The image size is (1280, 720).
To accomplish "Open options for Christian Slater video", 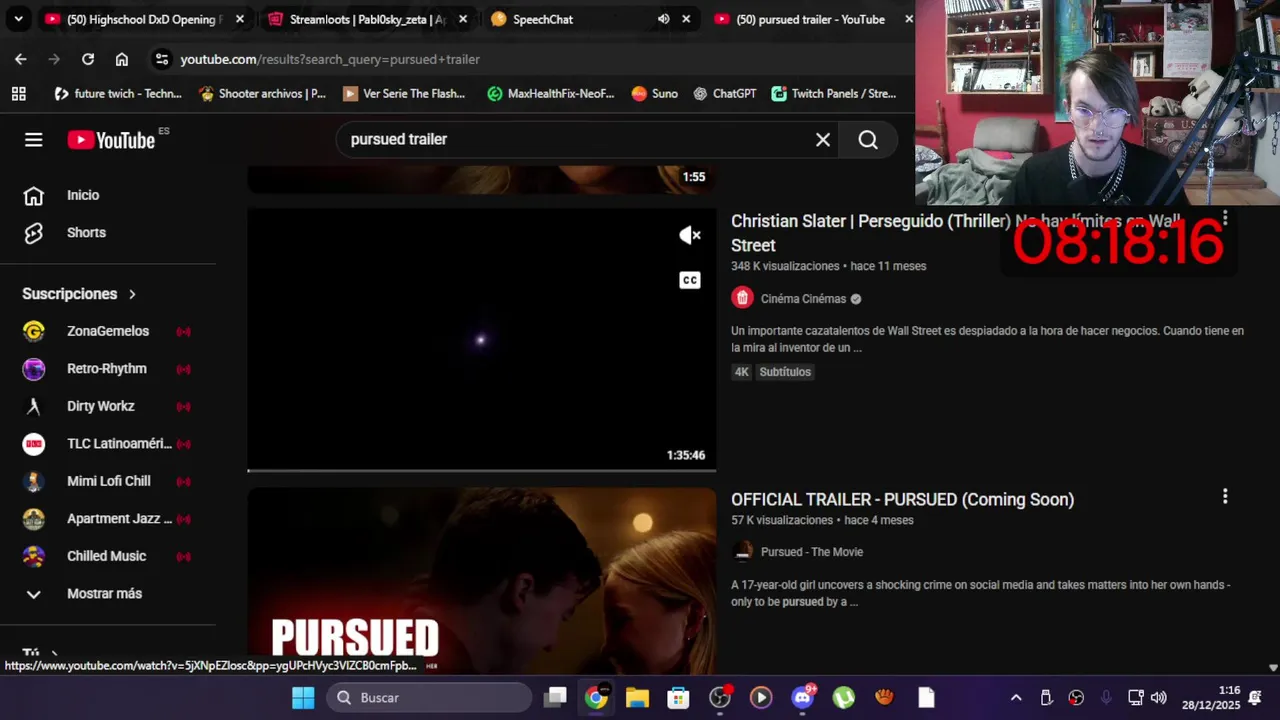I will (1225, 219).
